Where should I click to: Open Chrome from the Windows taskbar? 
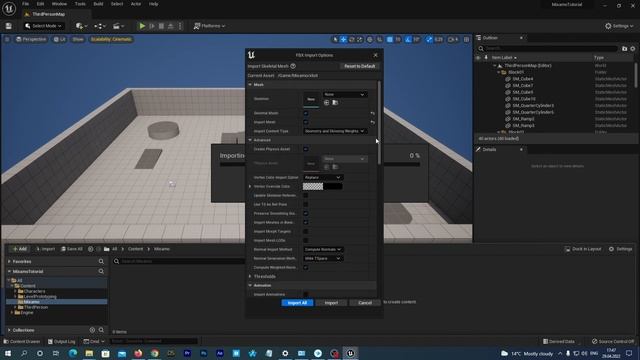(155, 353)
